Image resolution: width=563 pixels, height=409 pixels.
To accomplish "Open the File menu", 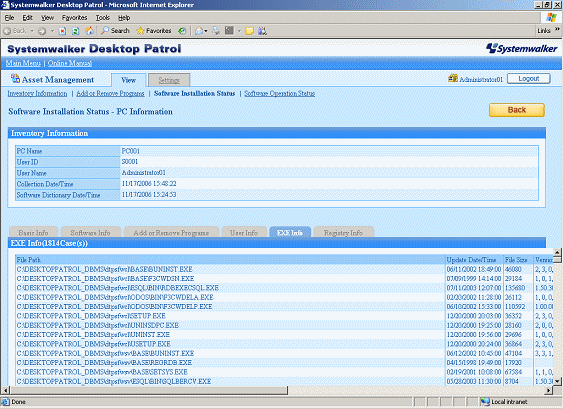I will 9,18.
